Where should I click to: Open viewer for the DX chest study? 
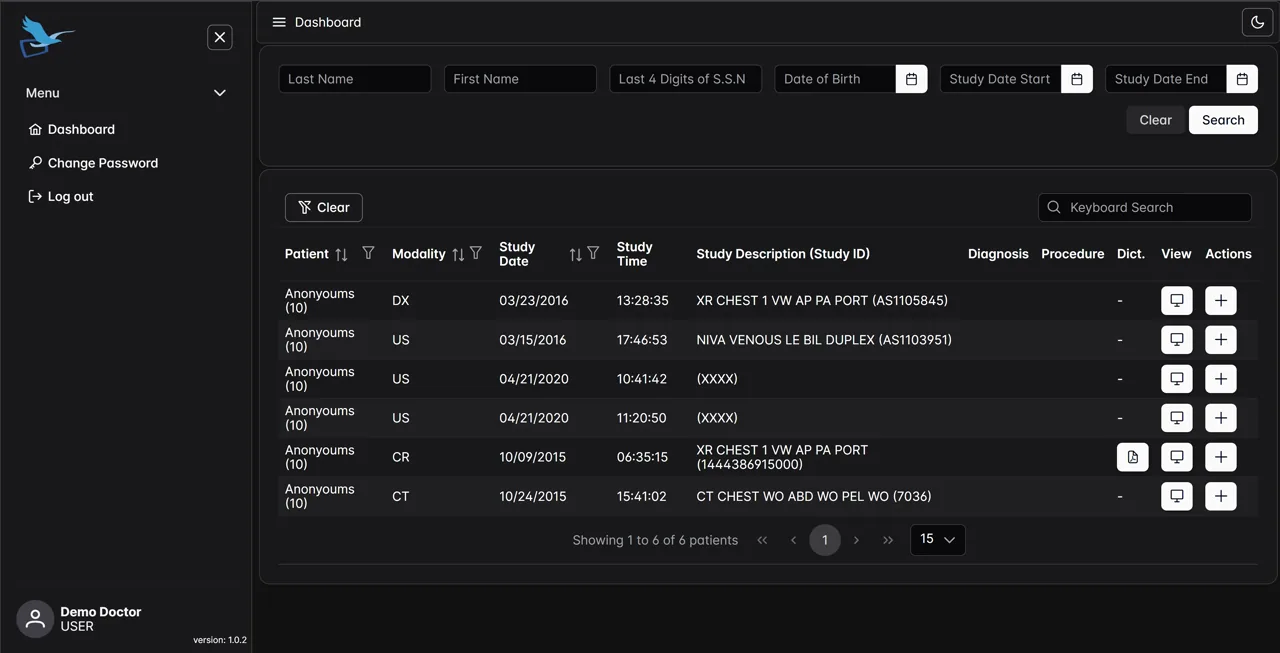(1177, 301)
